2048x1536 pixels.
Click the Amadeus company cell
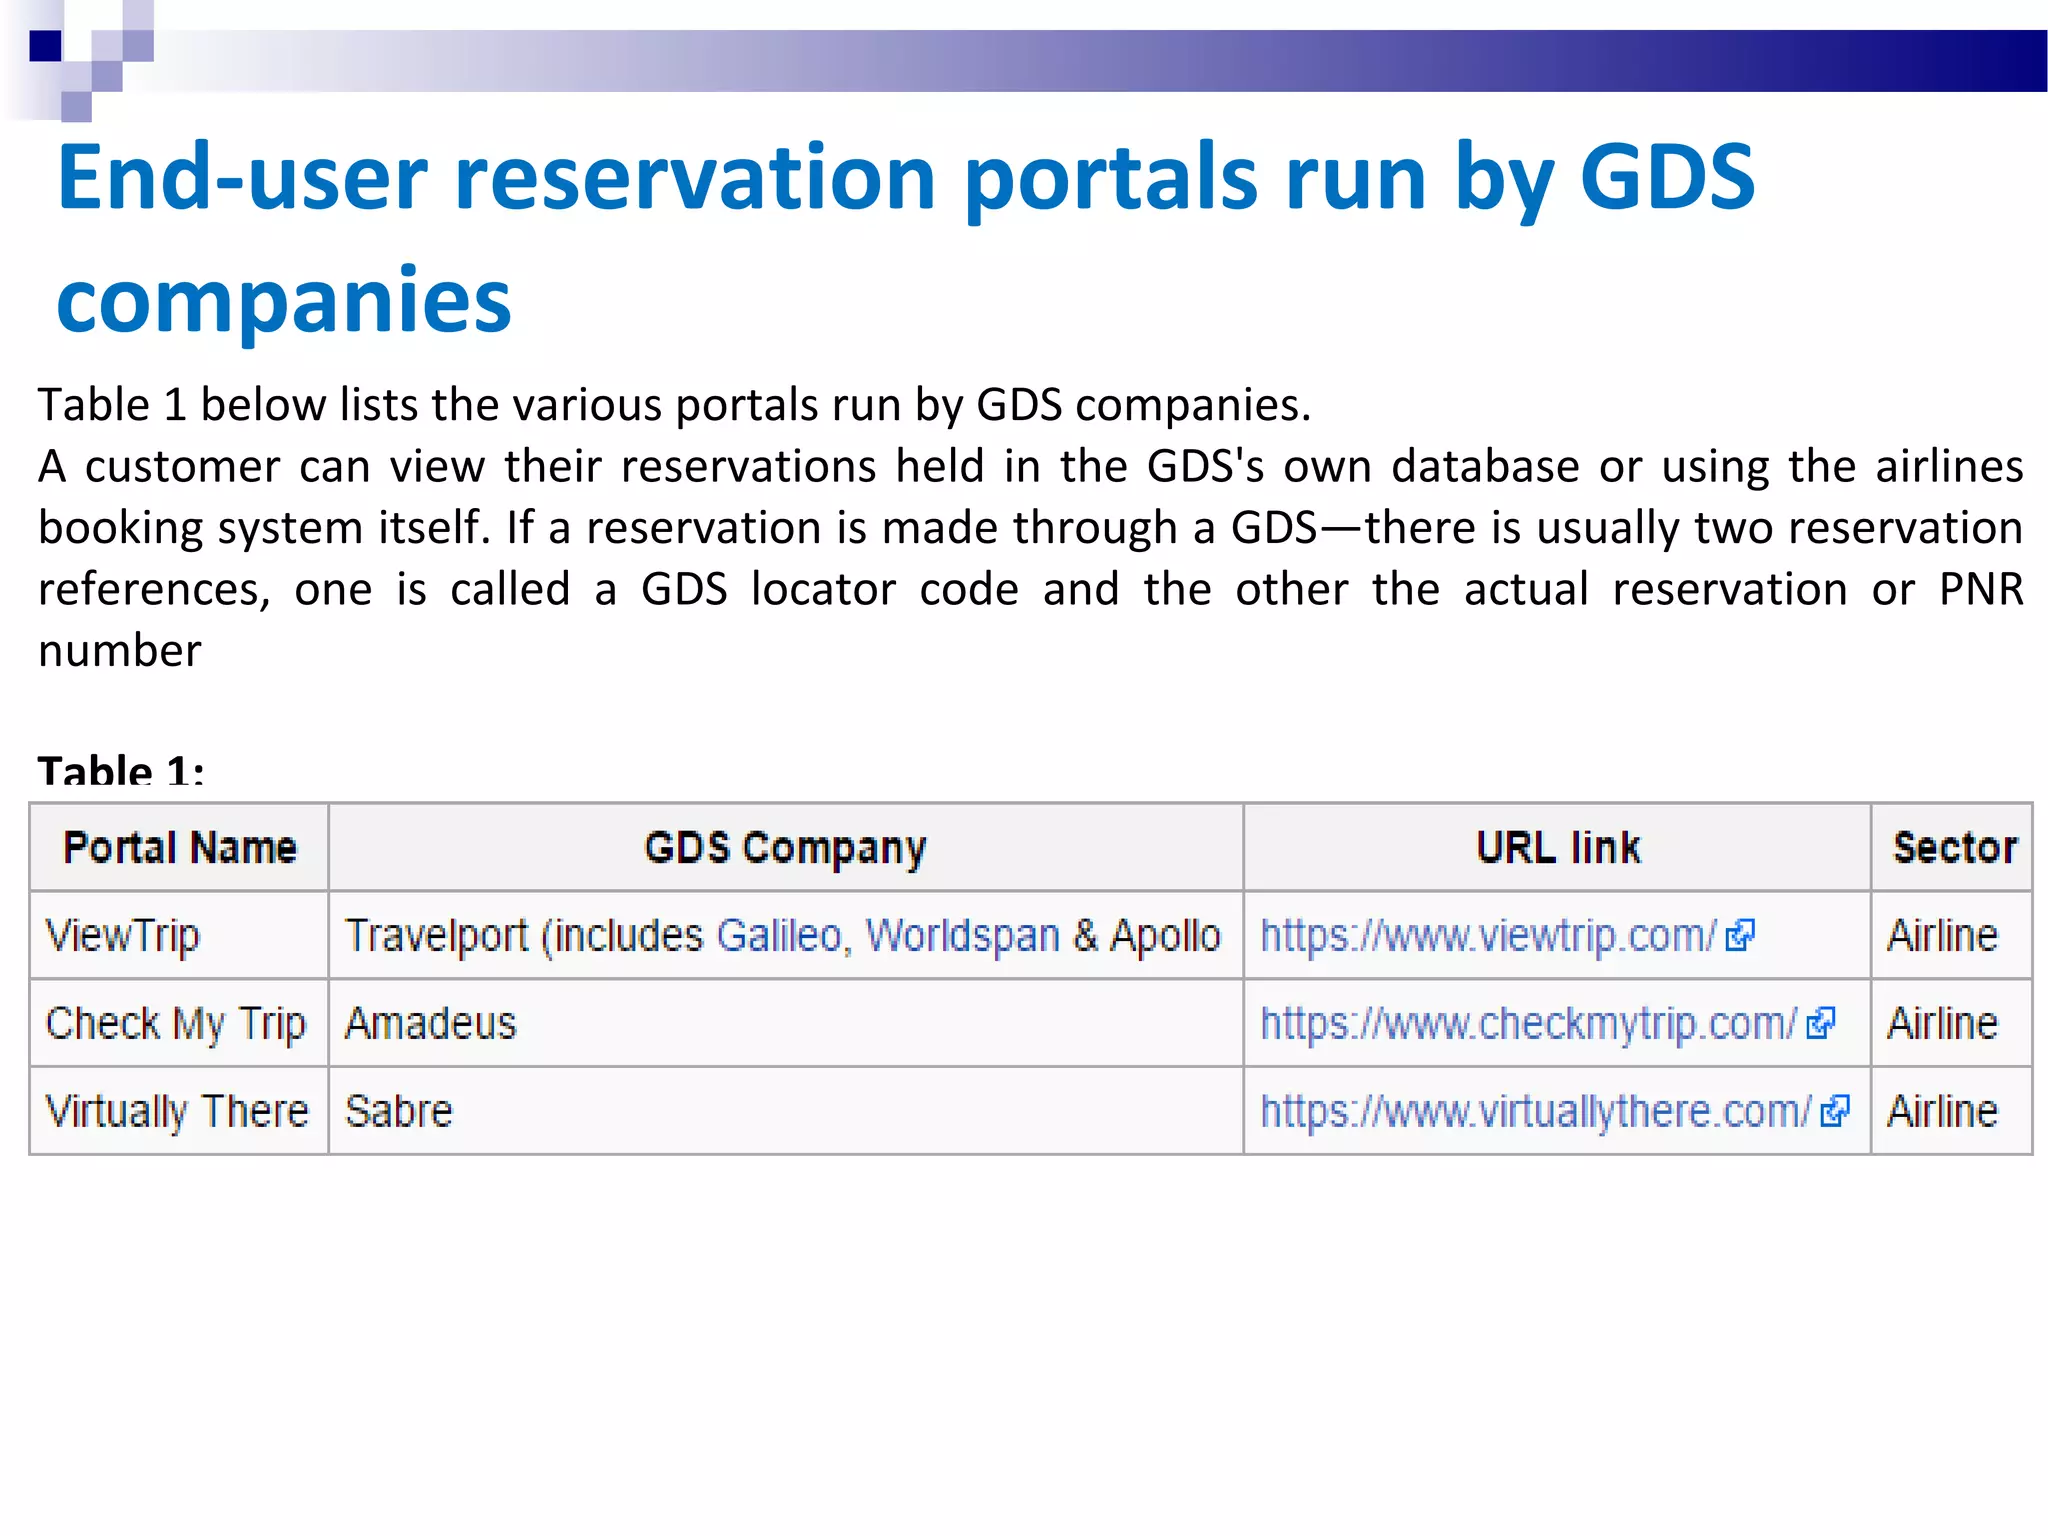pyautogui.click(x=430, y=1023)
